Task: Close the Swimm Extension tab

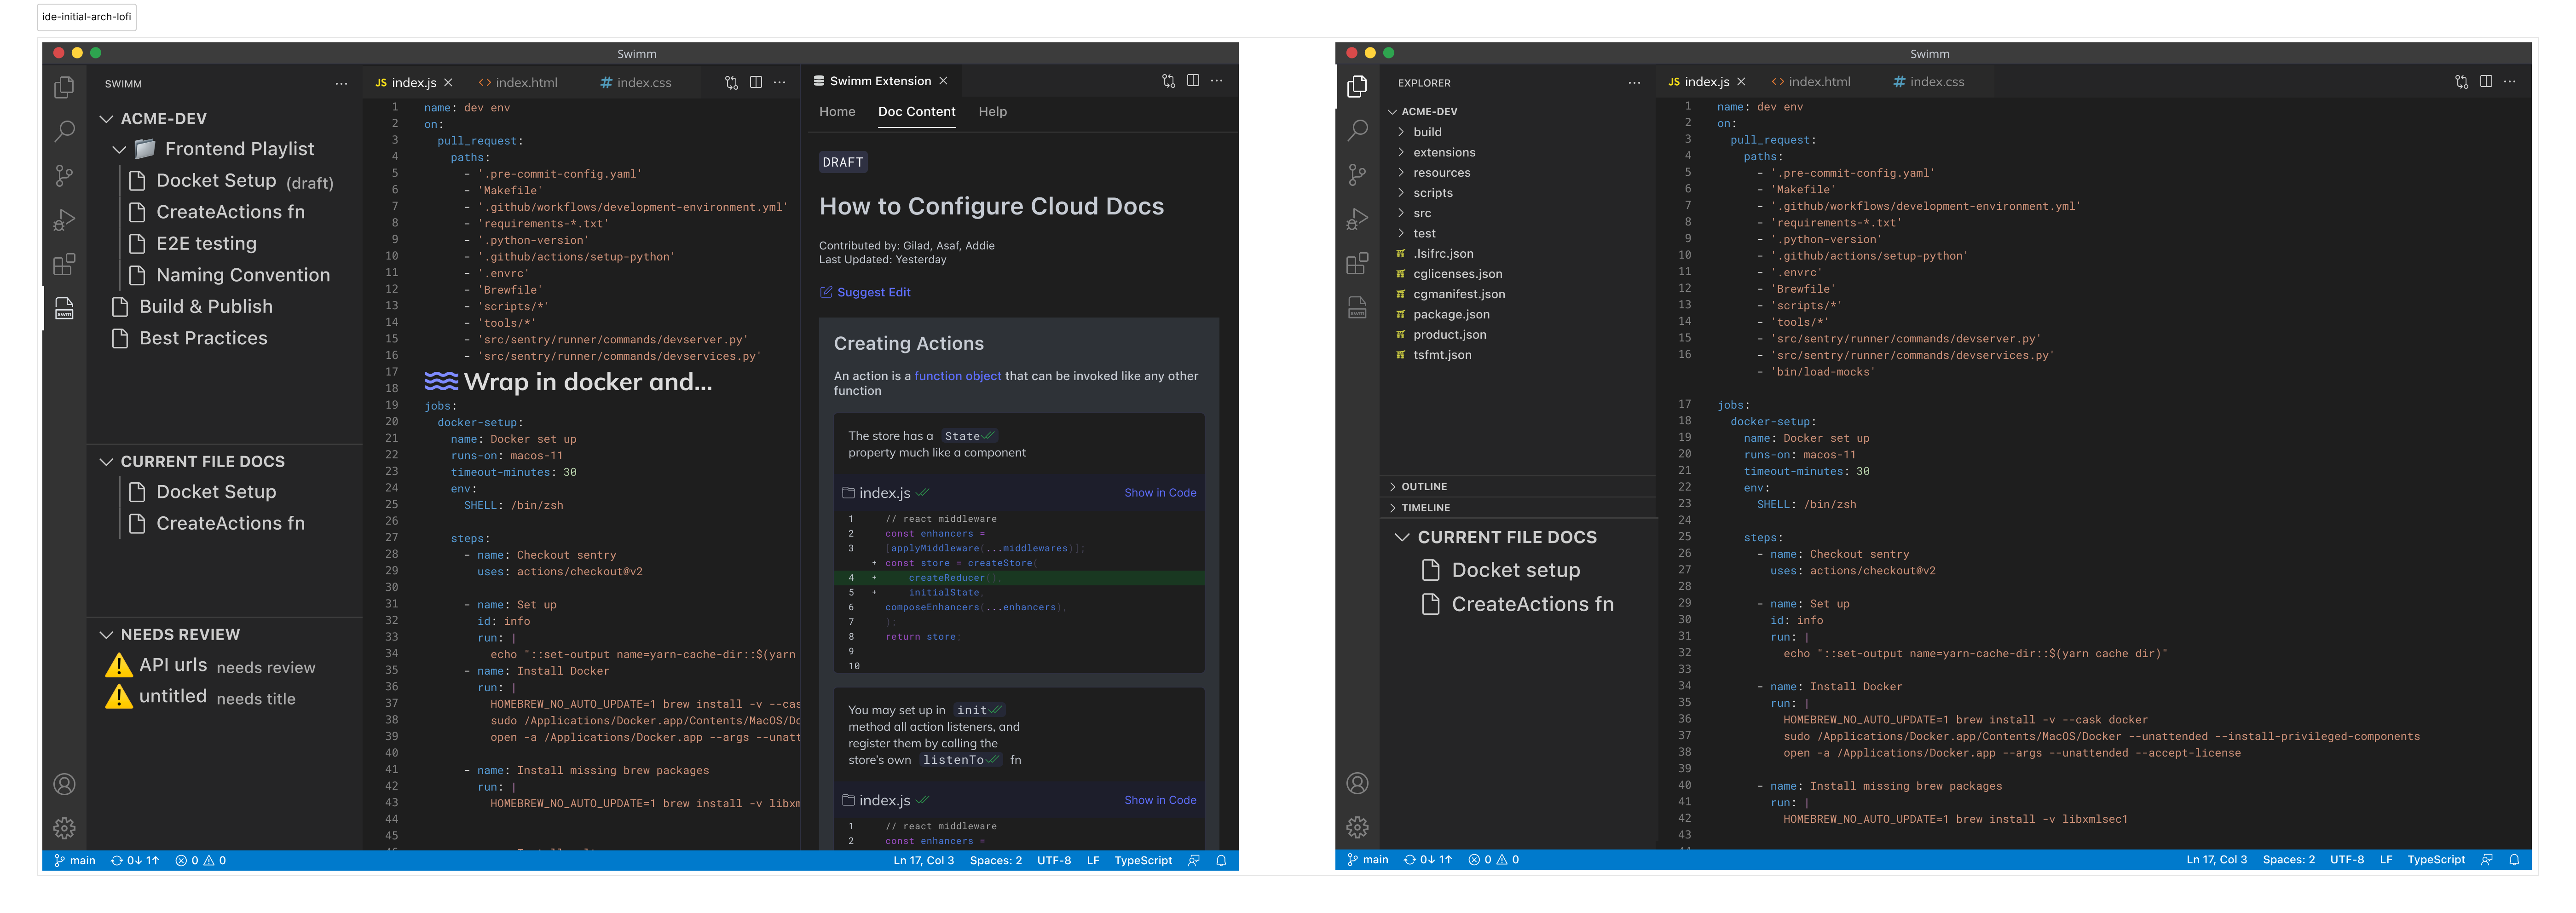Action: (x=943, y=81)
